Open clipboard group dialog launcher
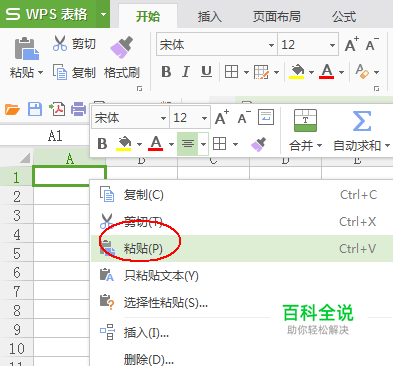Viewport: 393px width, 366px height. (x=140, y=89)
